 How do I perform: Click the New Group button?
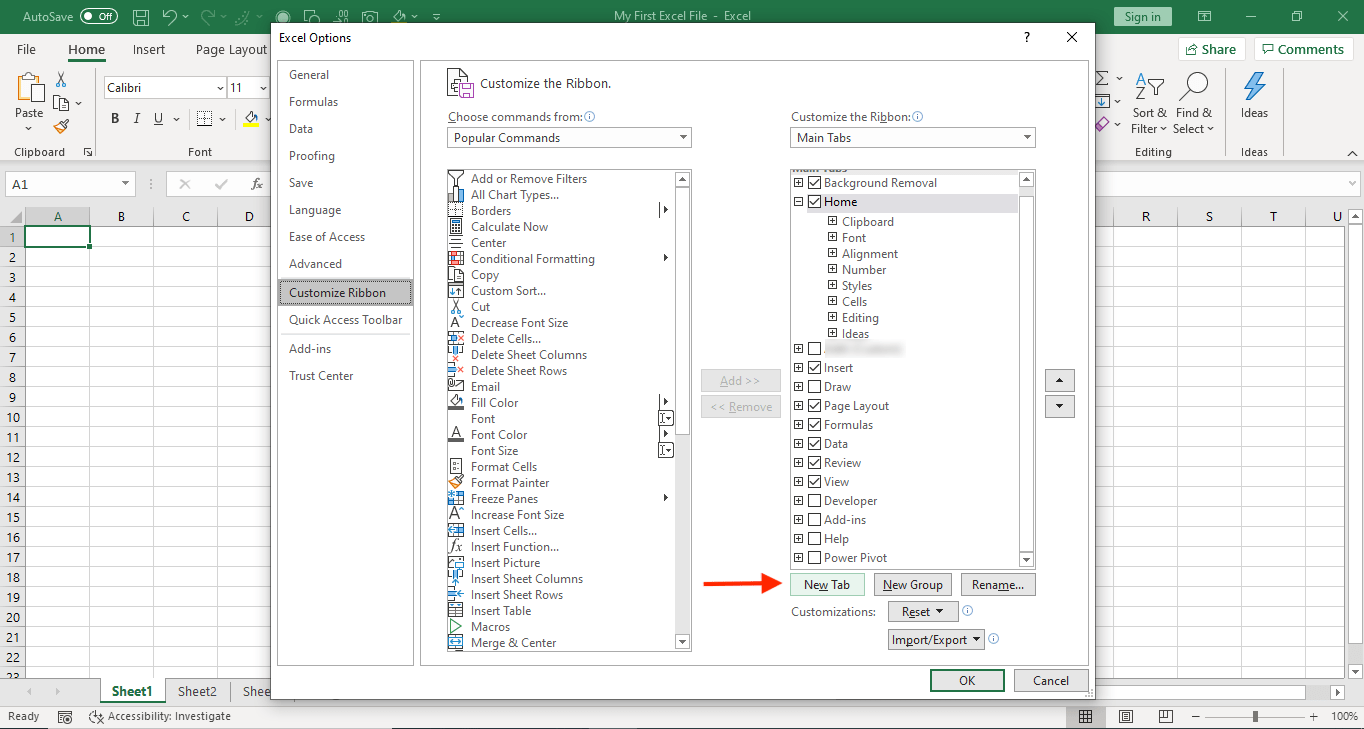click(913, 585)
